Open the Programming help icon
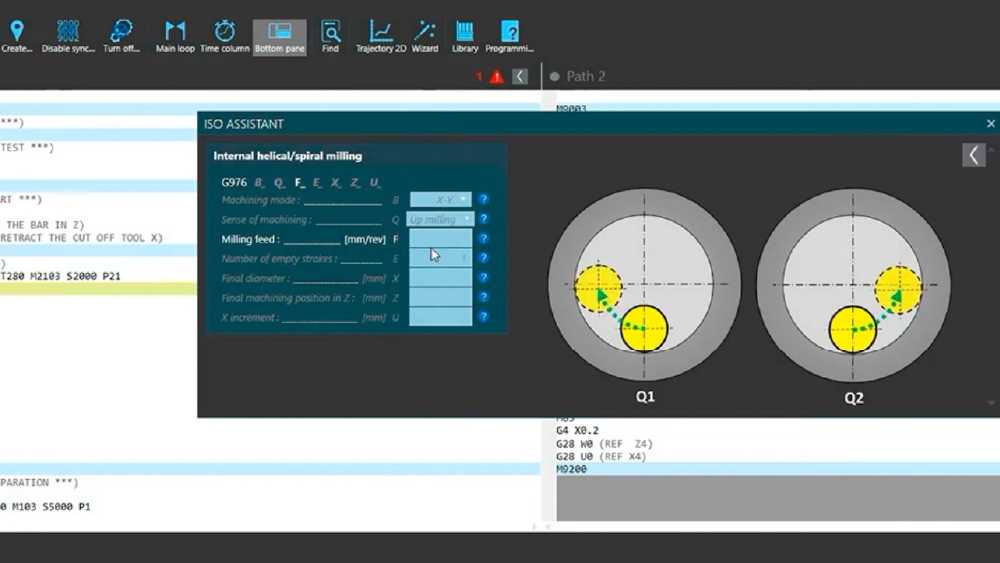Image resolution: width=1000 pixels, height=563 pixels. tap(509, 35)
